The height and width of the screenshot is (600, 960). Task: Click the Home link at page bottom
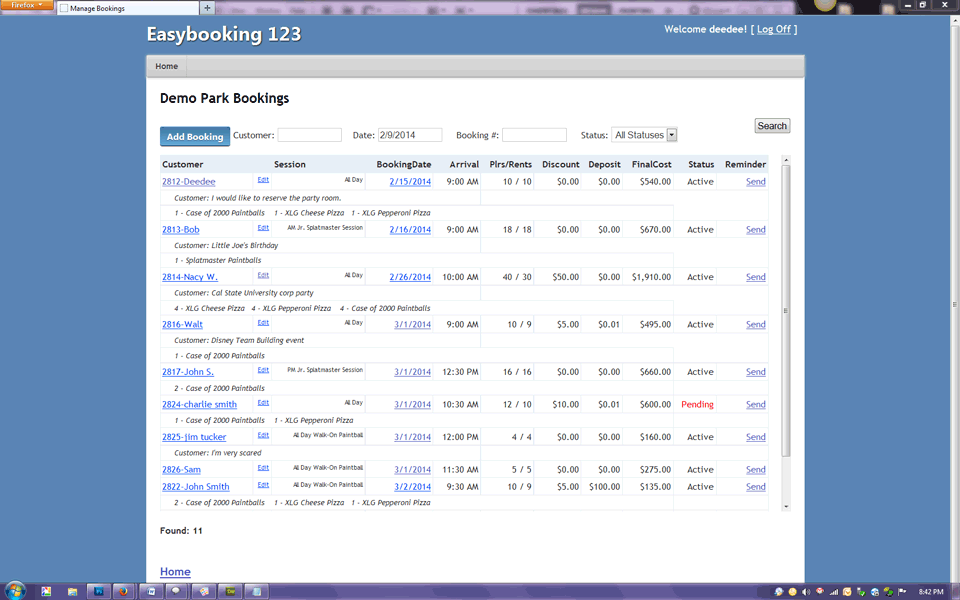tap(175, 571)
